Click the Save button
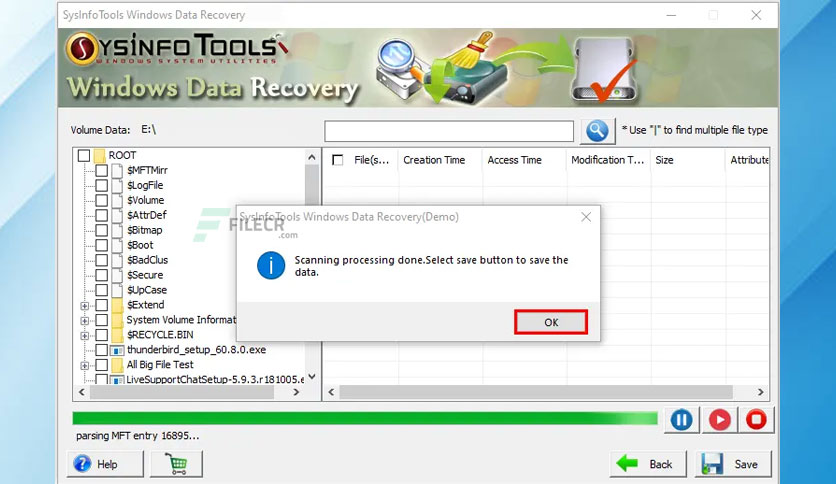The width and height of the screenshot is (836, 484). pyautogui.click(x=733, y=464)
